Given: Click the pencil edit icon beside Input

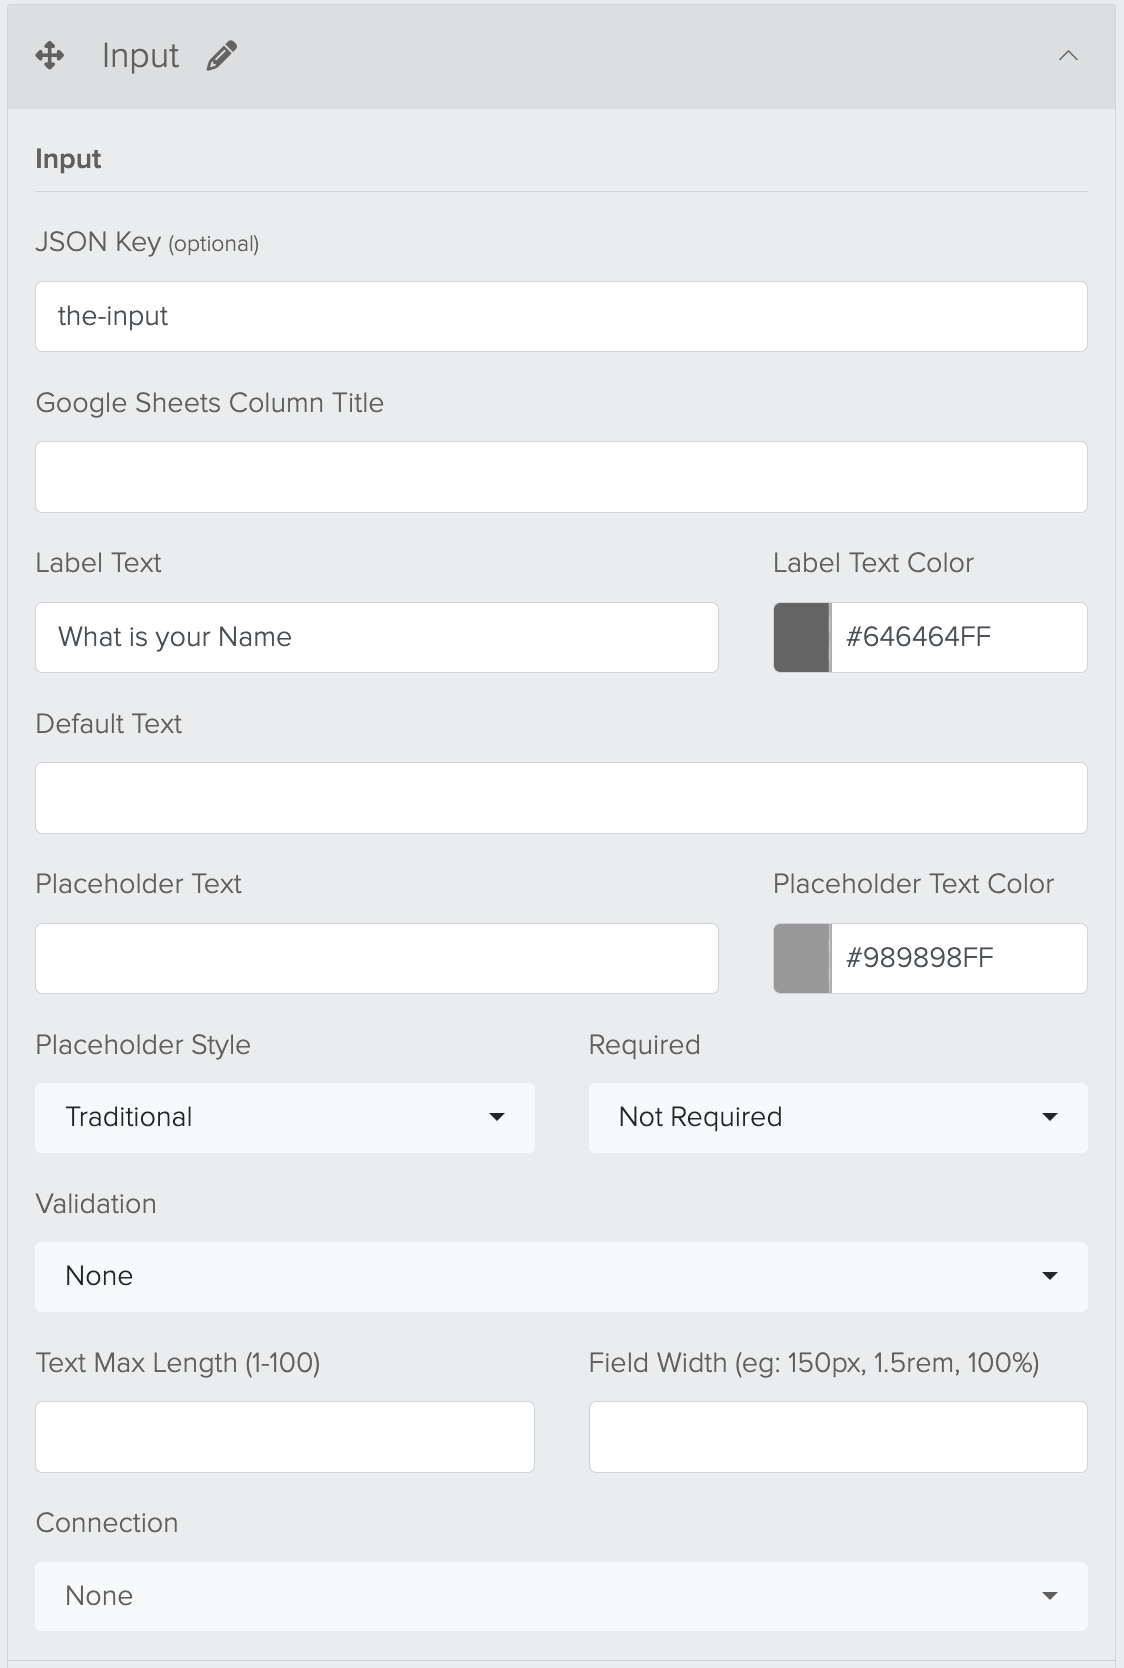Looking at the screenshot, I should (221, 56).
